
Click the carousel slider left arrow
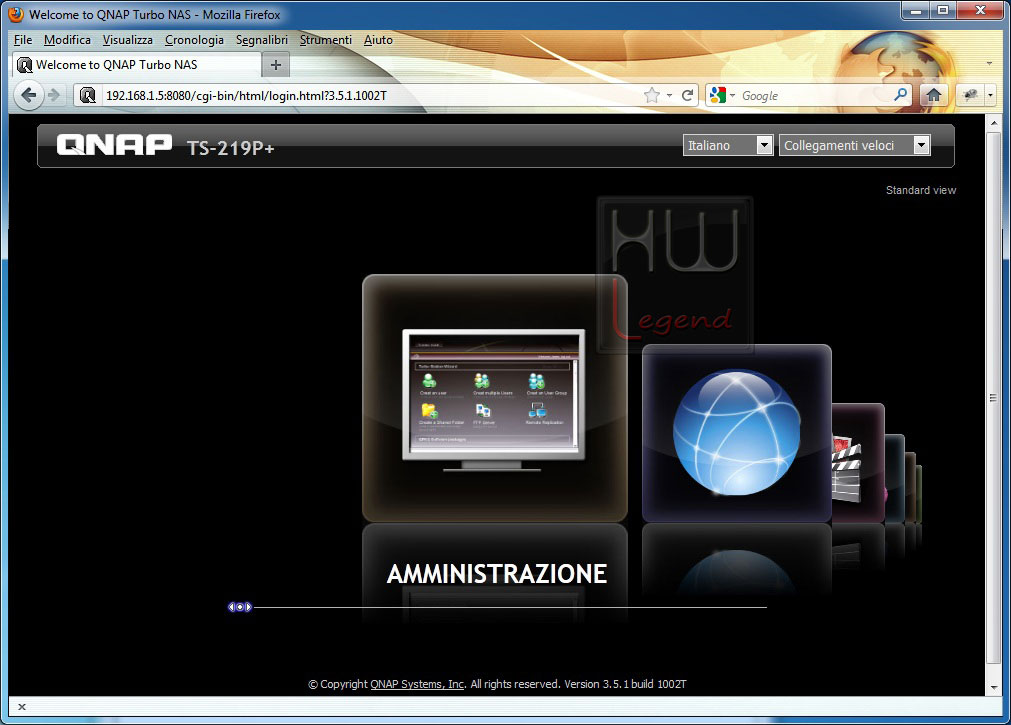(x=231, y=607)
